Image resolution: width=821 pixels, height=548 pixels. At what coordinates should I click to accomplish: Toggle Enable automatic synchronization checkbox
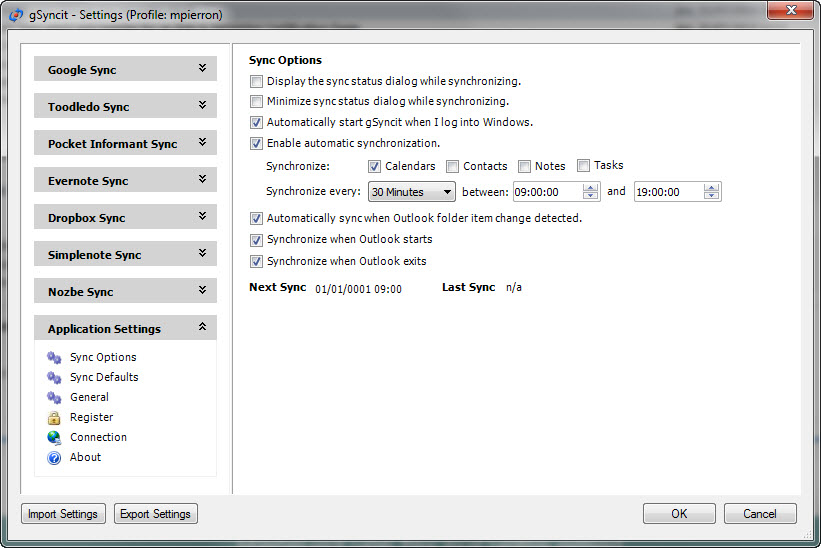pos(256,143)
